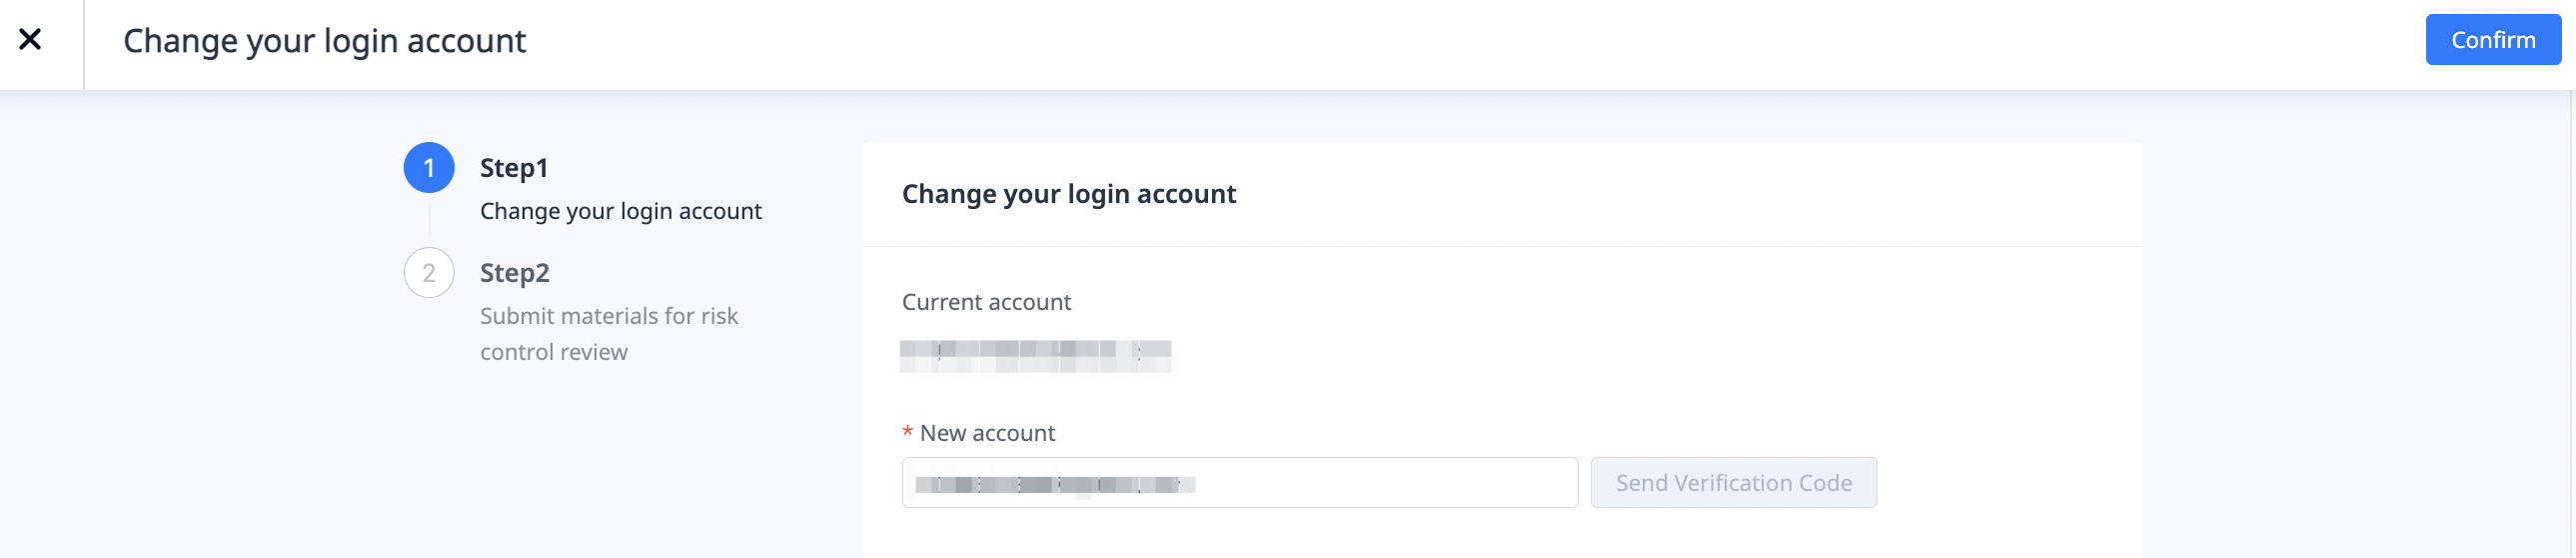Viewport: 2576px width, 558px height.
Task: Click the Step2 heading label
Action: pyautogui.click(x=515, y=273)
